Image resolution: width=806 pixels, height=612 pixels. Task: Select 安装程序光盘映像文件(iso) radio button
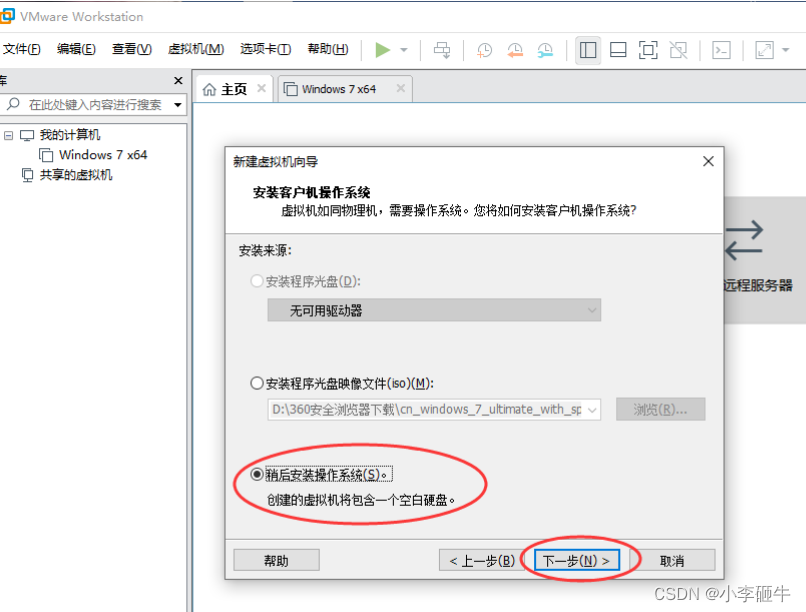click(x=257, y=383)
